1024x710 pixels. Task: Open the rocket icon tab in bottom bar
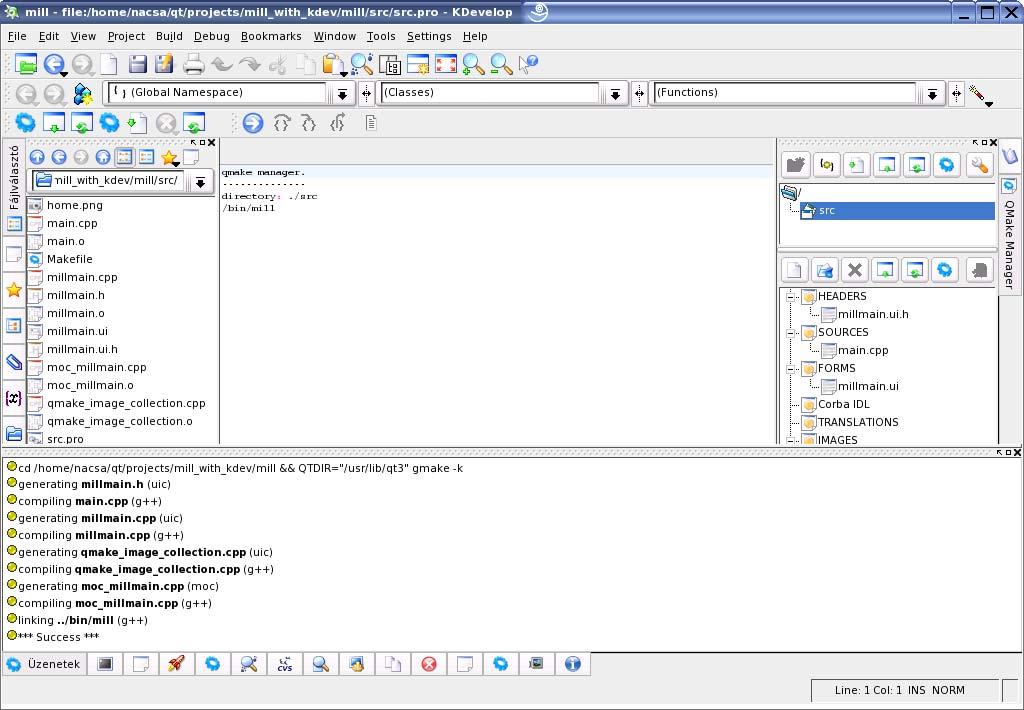click(x=176, y=664)
